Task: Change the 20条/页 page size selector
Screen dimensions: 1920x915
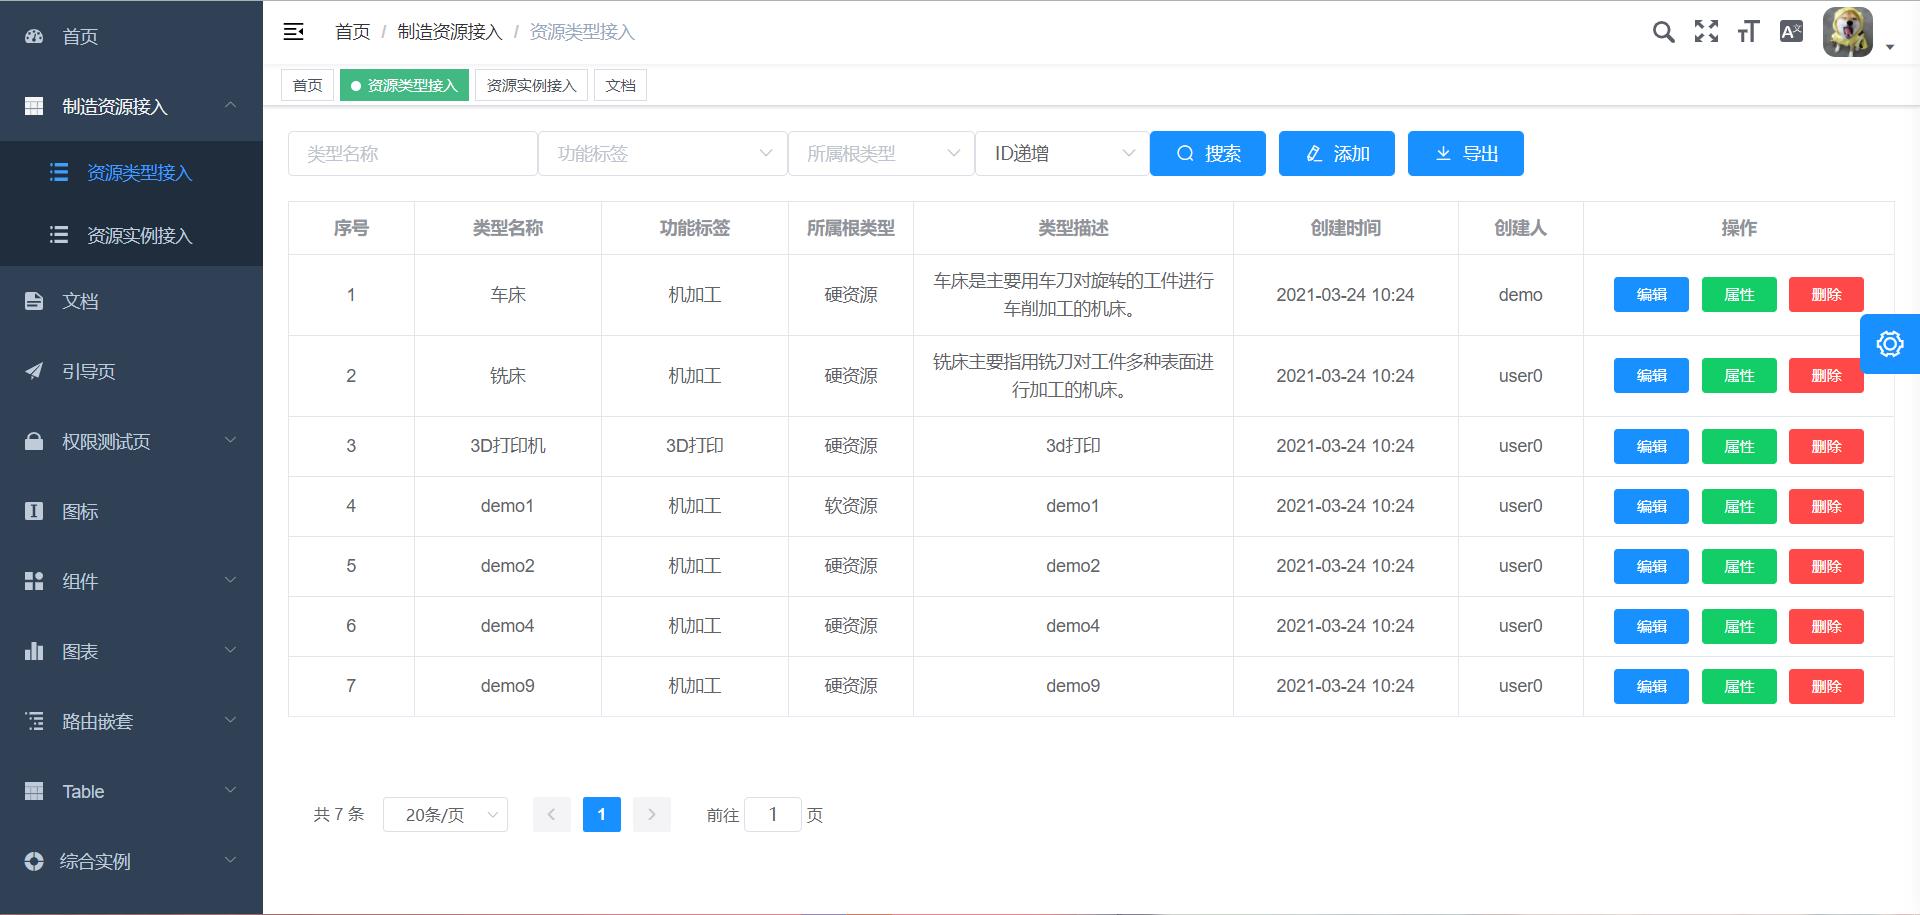Action: [445, 815]
